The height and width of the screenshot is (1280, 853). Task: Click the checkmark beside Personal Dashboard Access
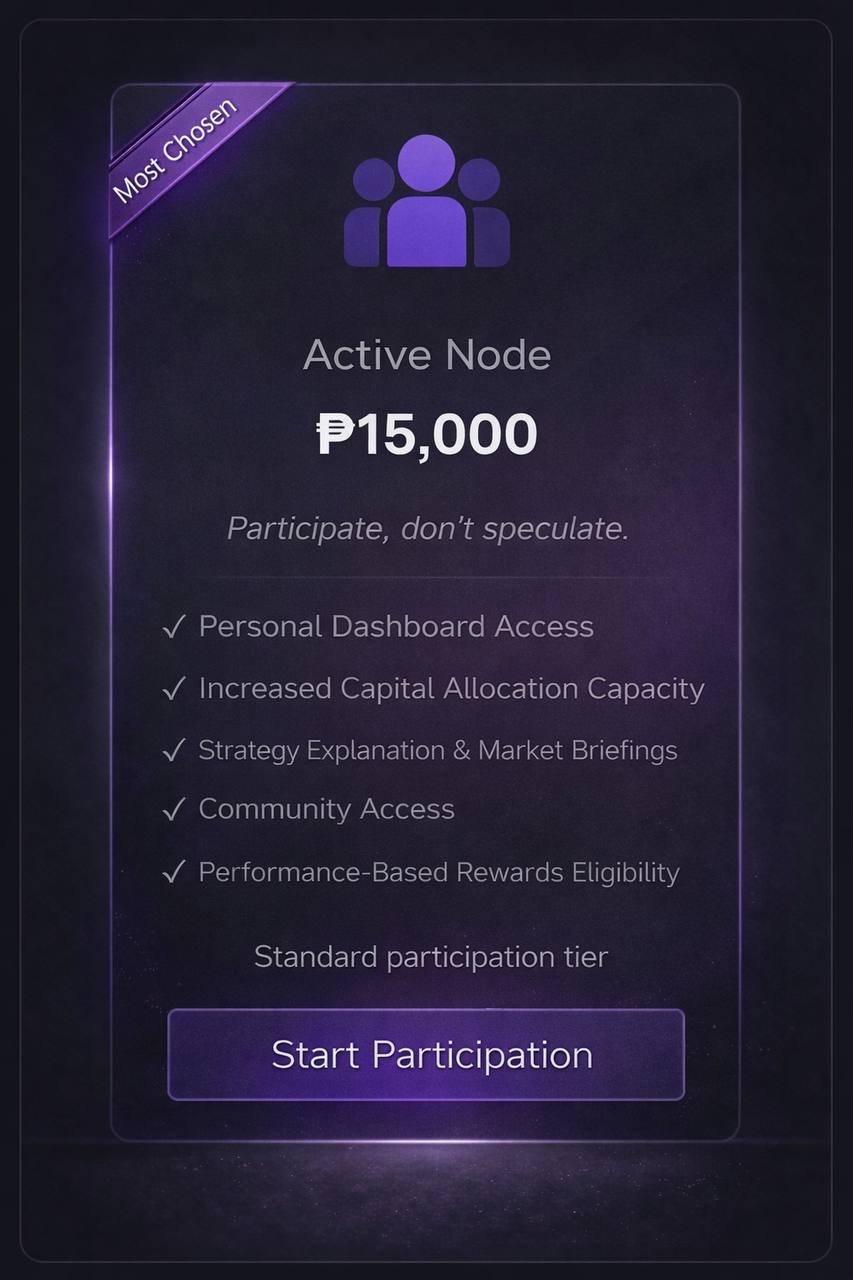click(173, 628)
